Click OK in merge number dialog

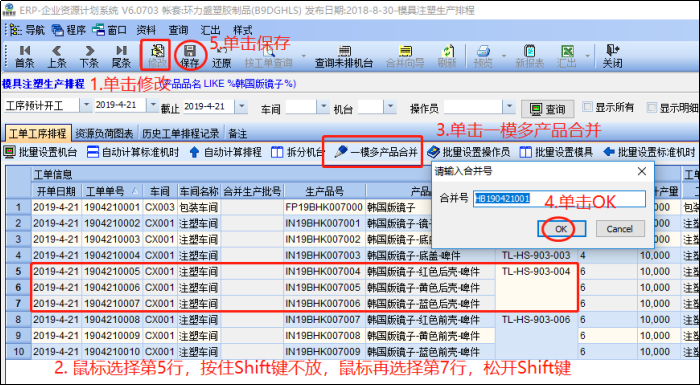pos(561,229)
